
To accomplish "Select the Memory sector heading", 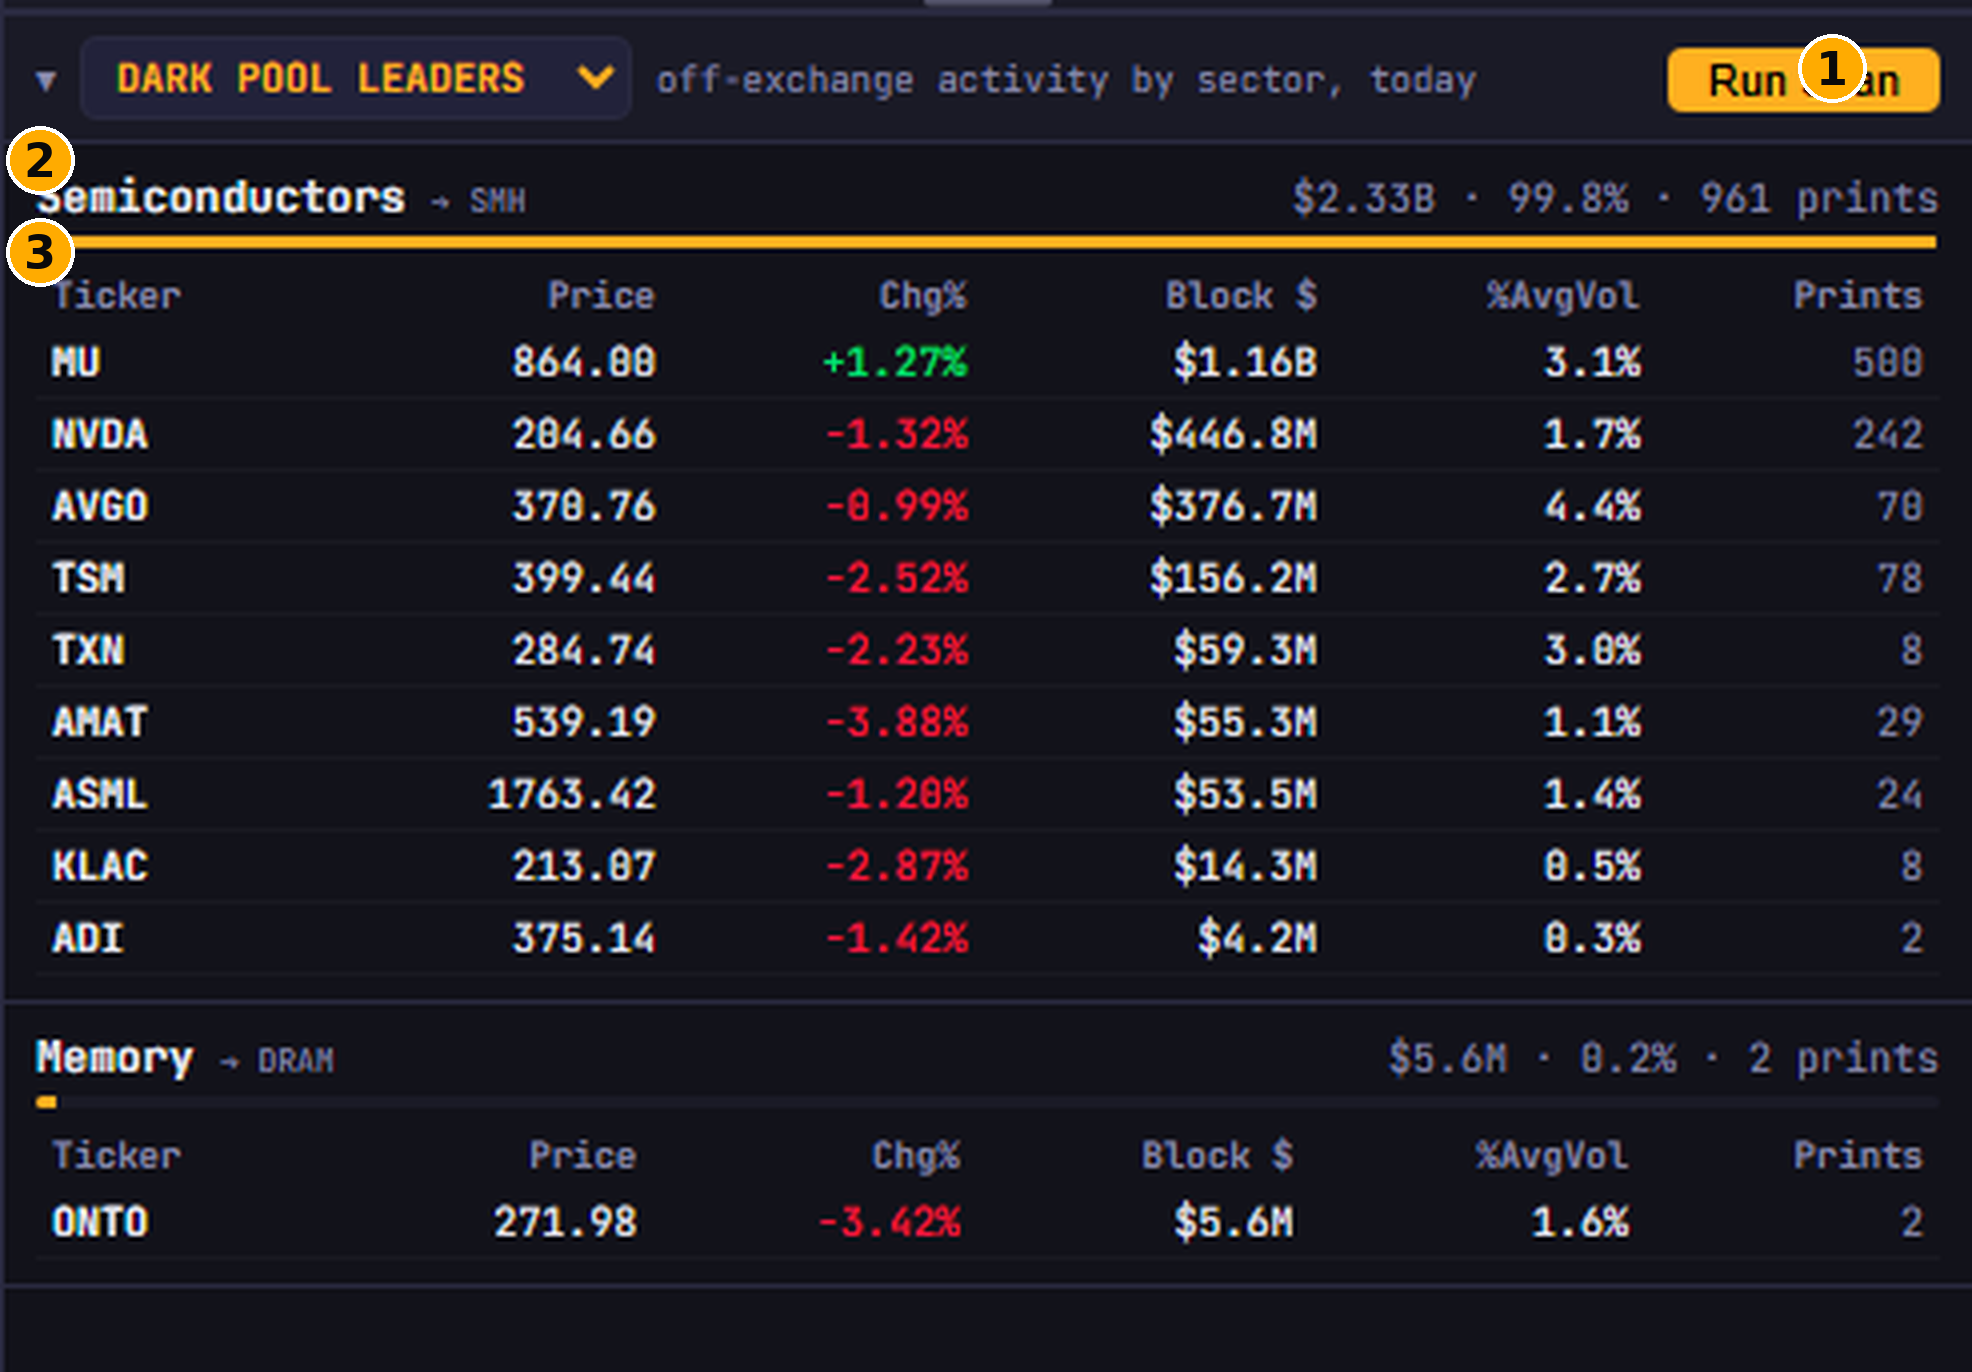I will coord(115,1057).
